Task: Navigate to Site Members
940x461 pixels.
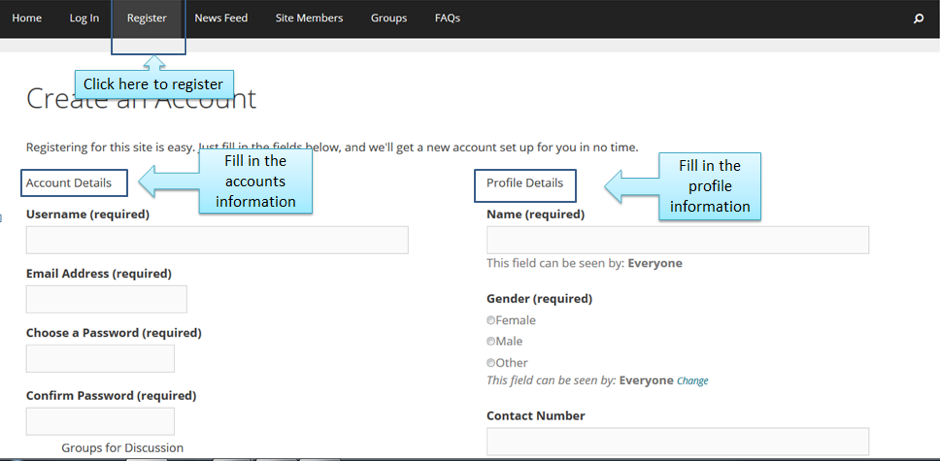Action: tap(309, 18)
